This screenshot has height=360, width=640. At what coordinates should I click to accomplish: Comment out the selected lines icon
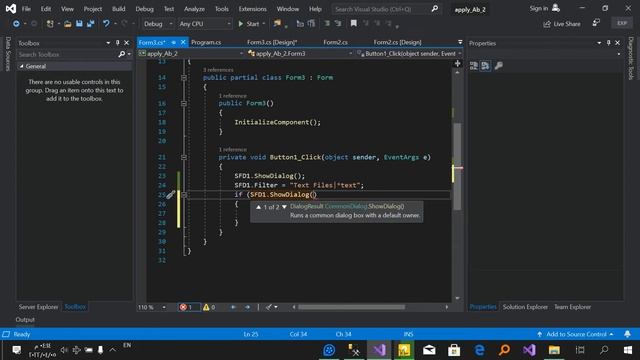pyautogui.click(x=327, y=24)
